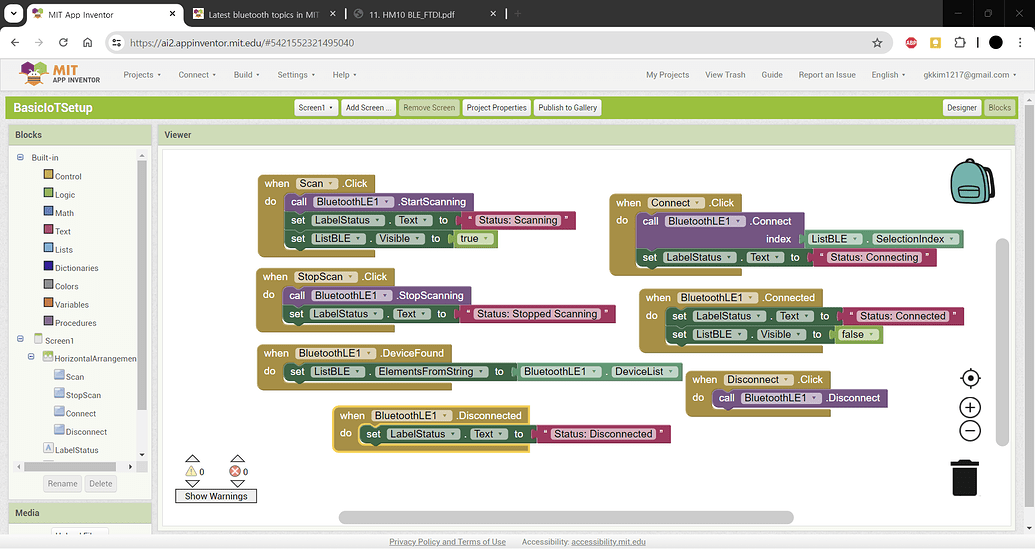The image size is (1035, 549).
Task: Open the View Trash link
Action: point(725,75)
